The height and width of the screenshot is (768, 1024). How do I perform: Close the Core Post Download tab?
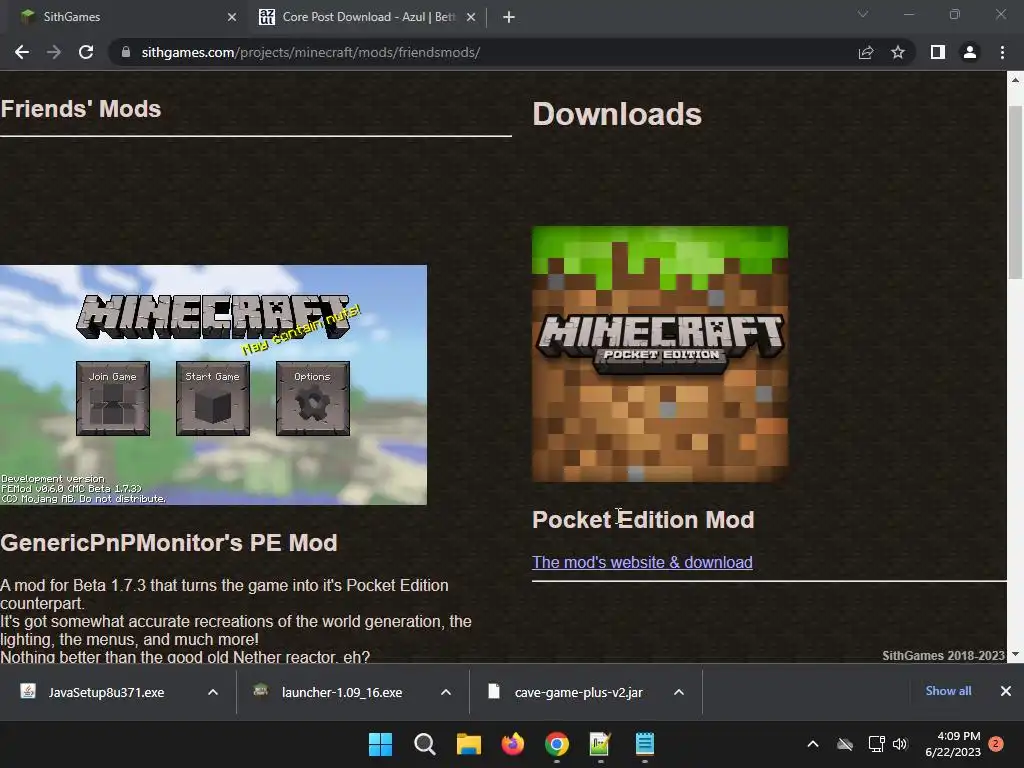point(471,17)
